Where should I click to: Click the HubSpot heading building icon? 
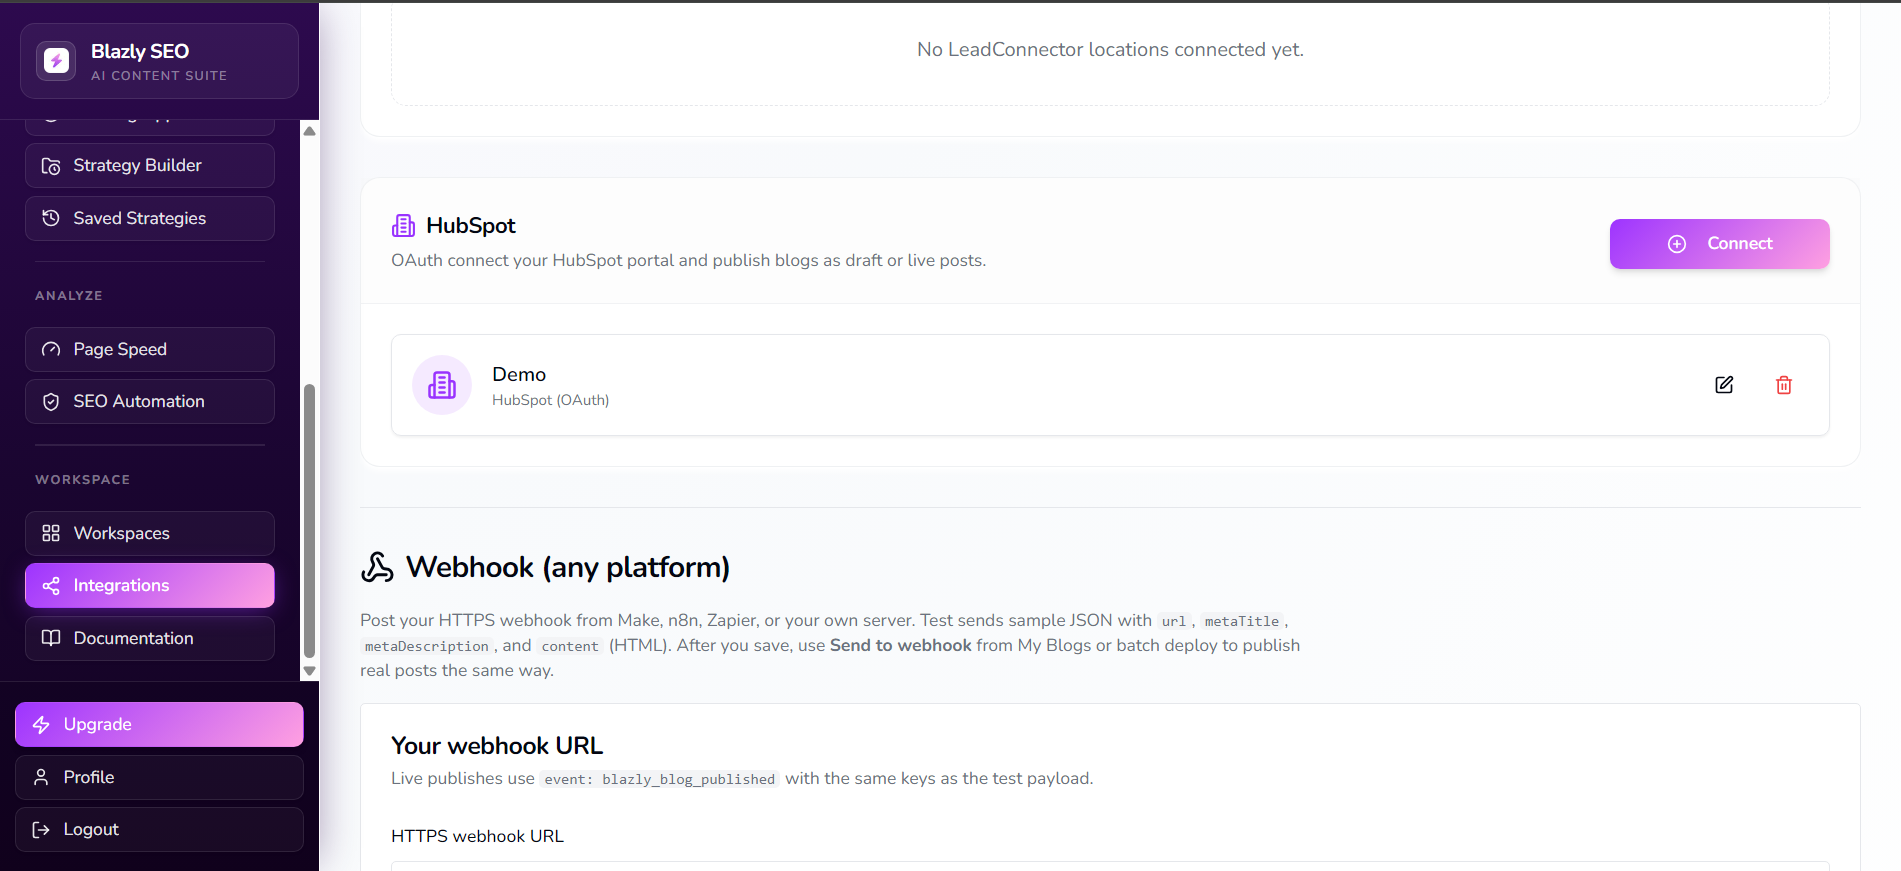point(403,226)
